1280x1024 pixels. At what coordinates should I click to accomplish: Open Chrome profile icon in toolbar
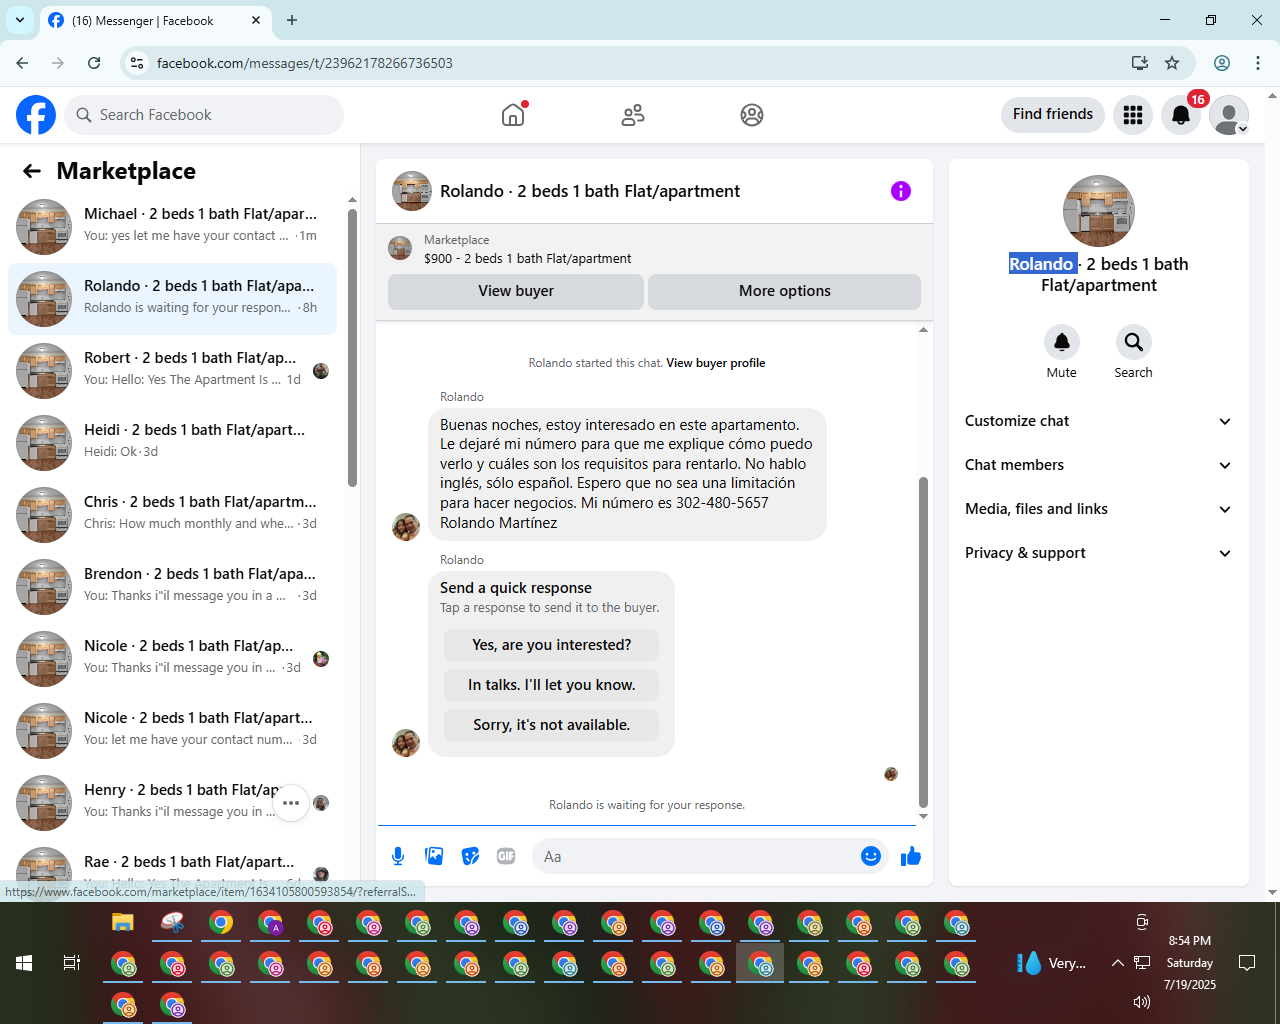pyautogui.click(x=1222, y=63)
